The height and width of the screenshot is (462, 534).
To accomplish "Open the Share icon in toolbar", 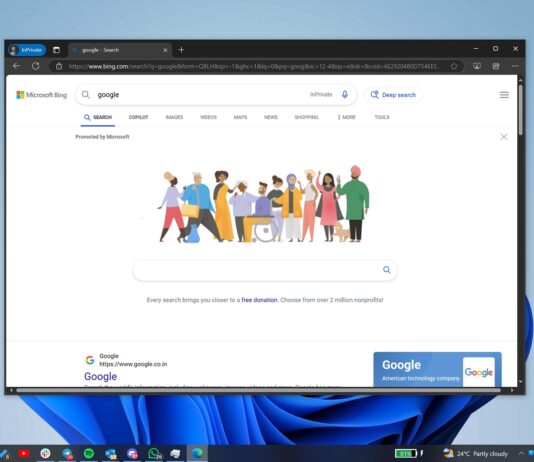I will tap(496, 66).
